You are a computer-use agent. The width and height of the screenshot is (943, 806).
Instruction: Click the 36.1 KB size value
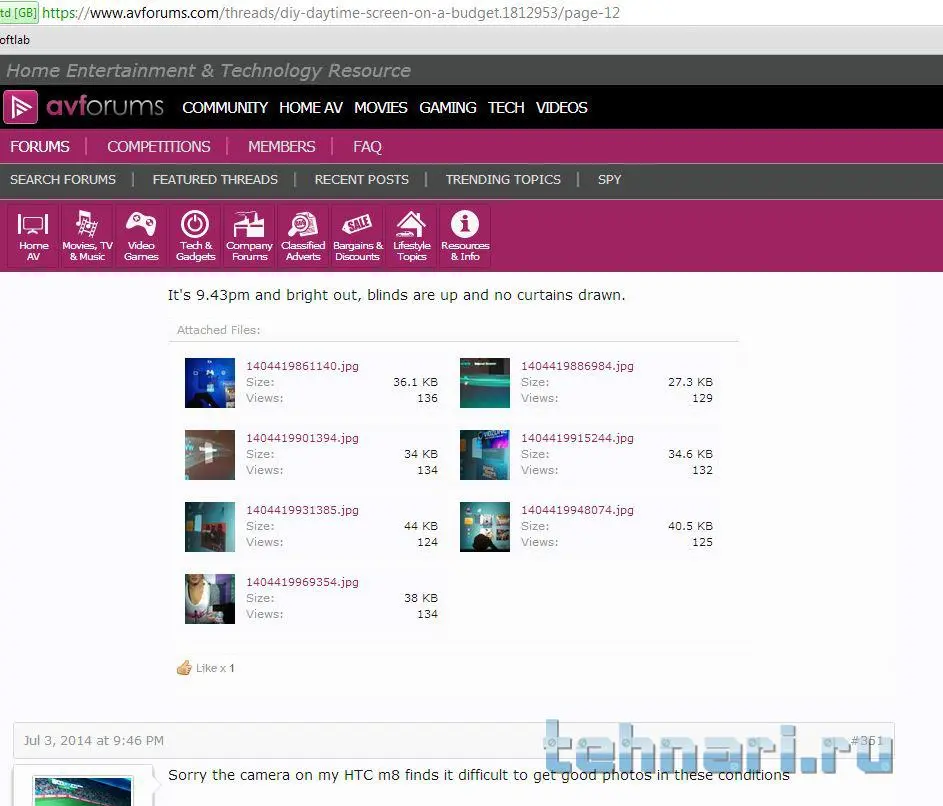click(416, 382)
